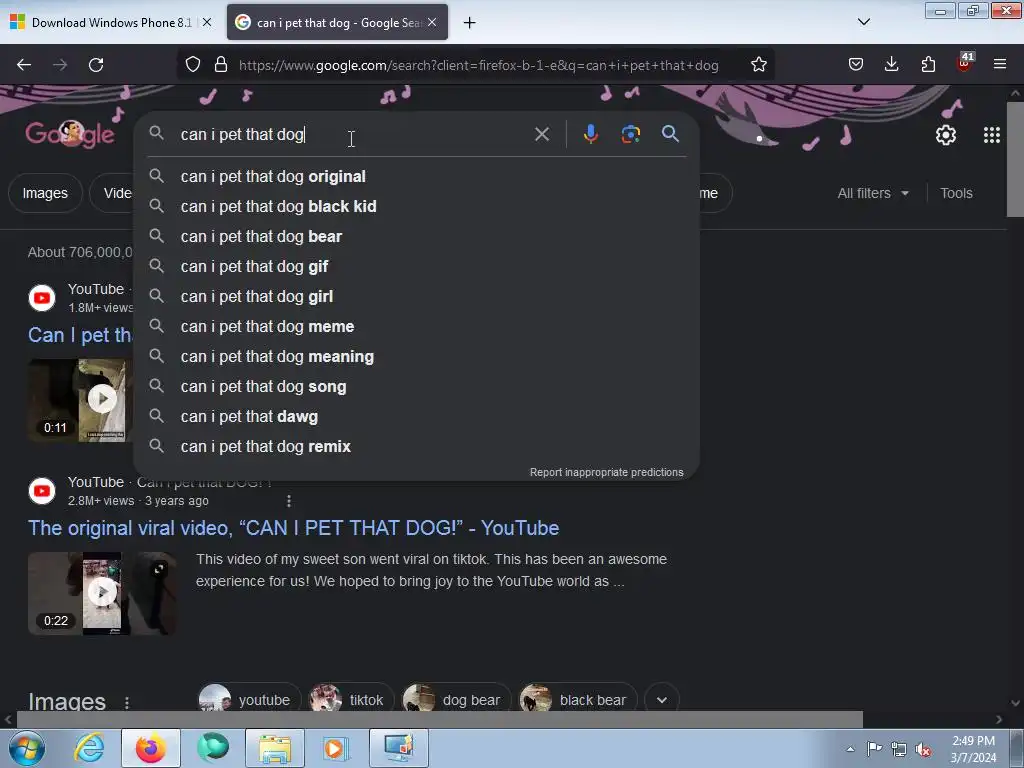
Task: Open Windows Explorer folder from taskbar
Action: pos(275,748)
